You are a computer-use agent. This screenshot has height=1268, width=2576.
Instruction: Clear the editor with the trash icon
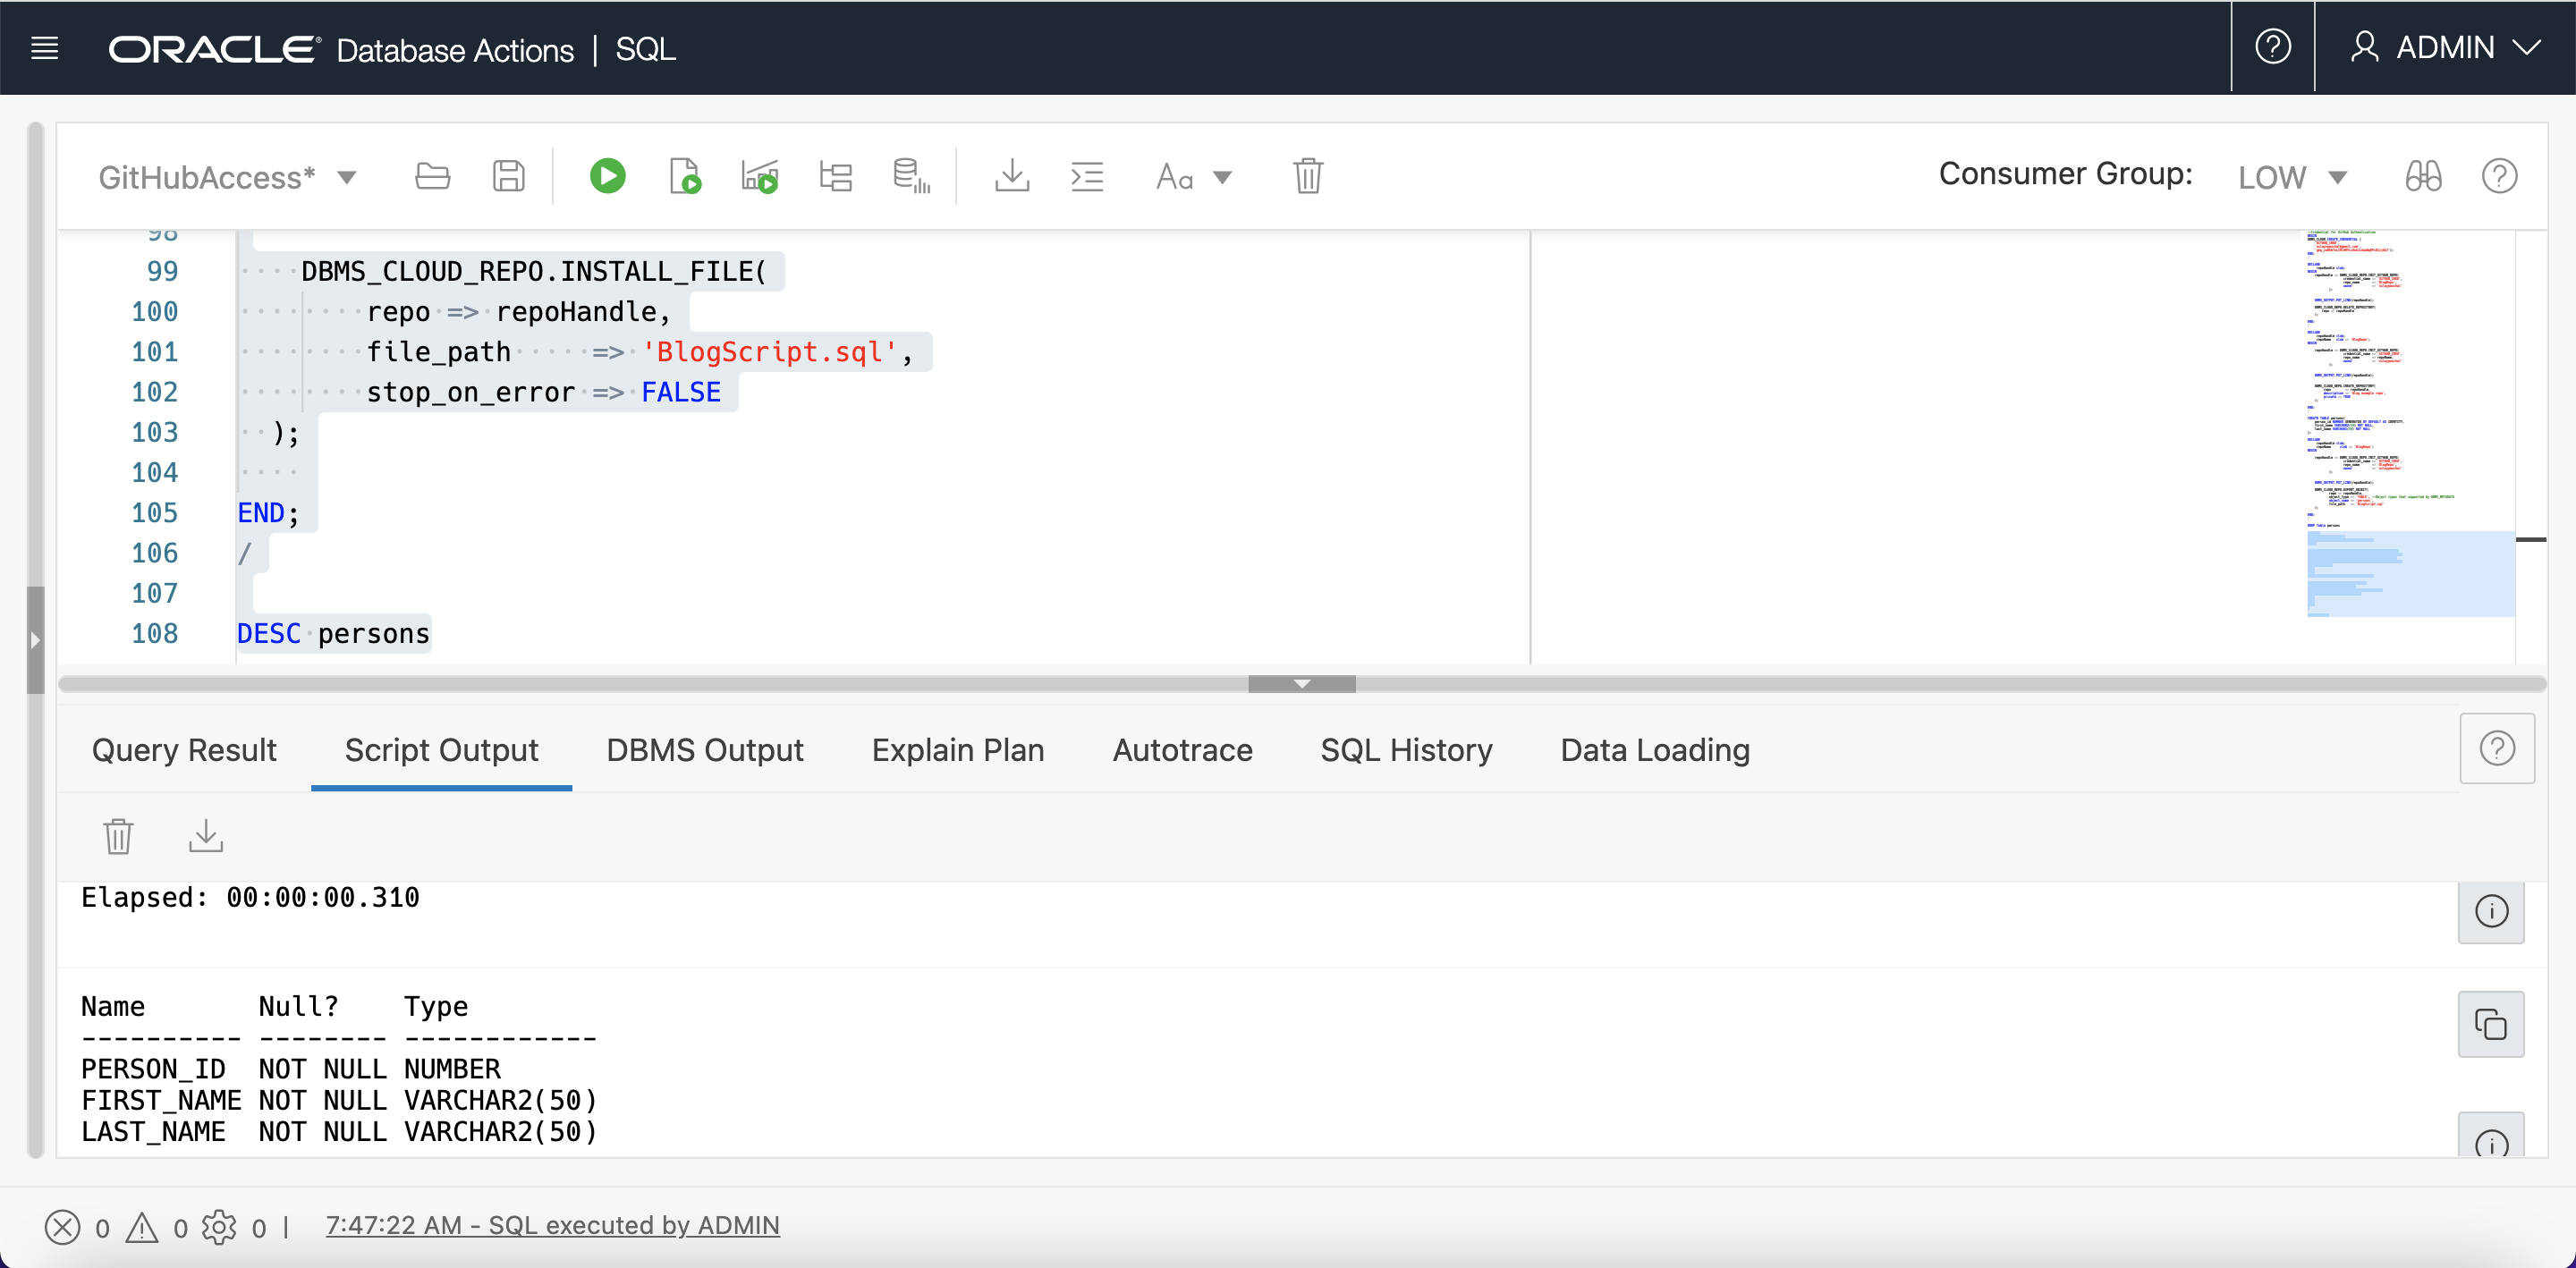point(1307,176)
